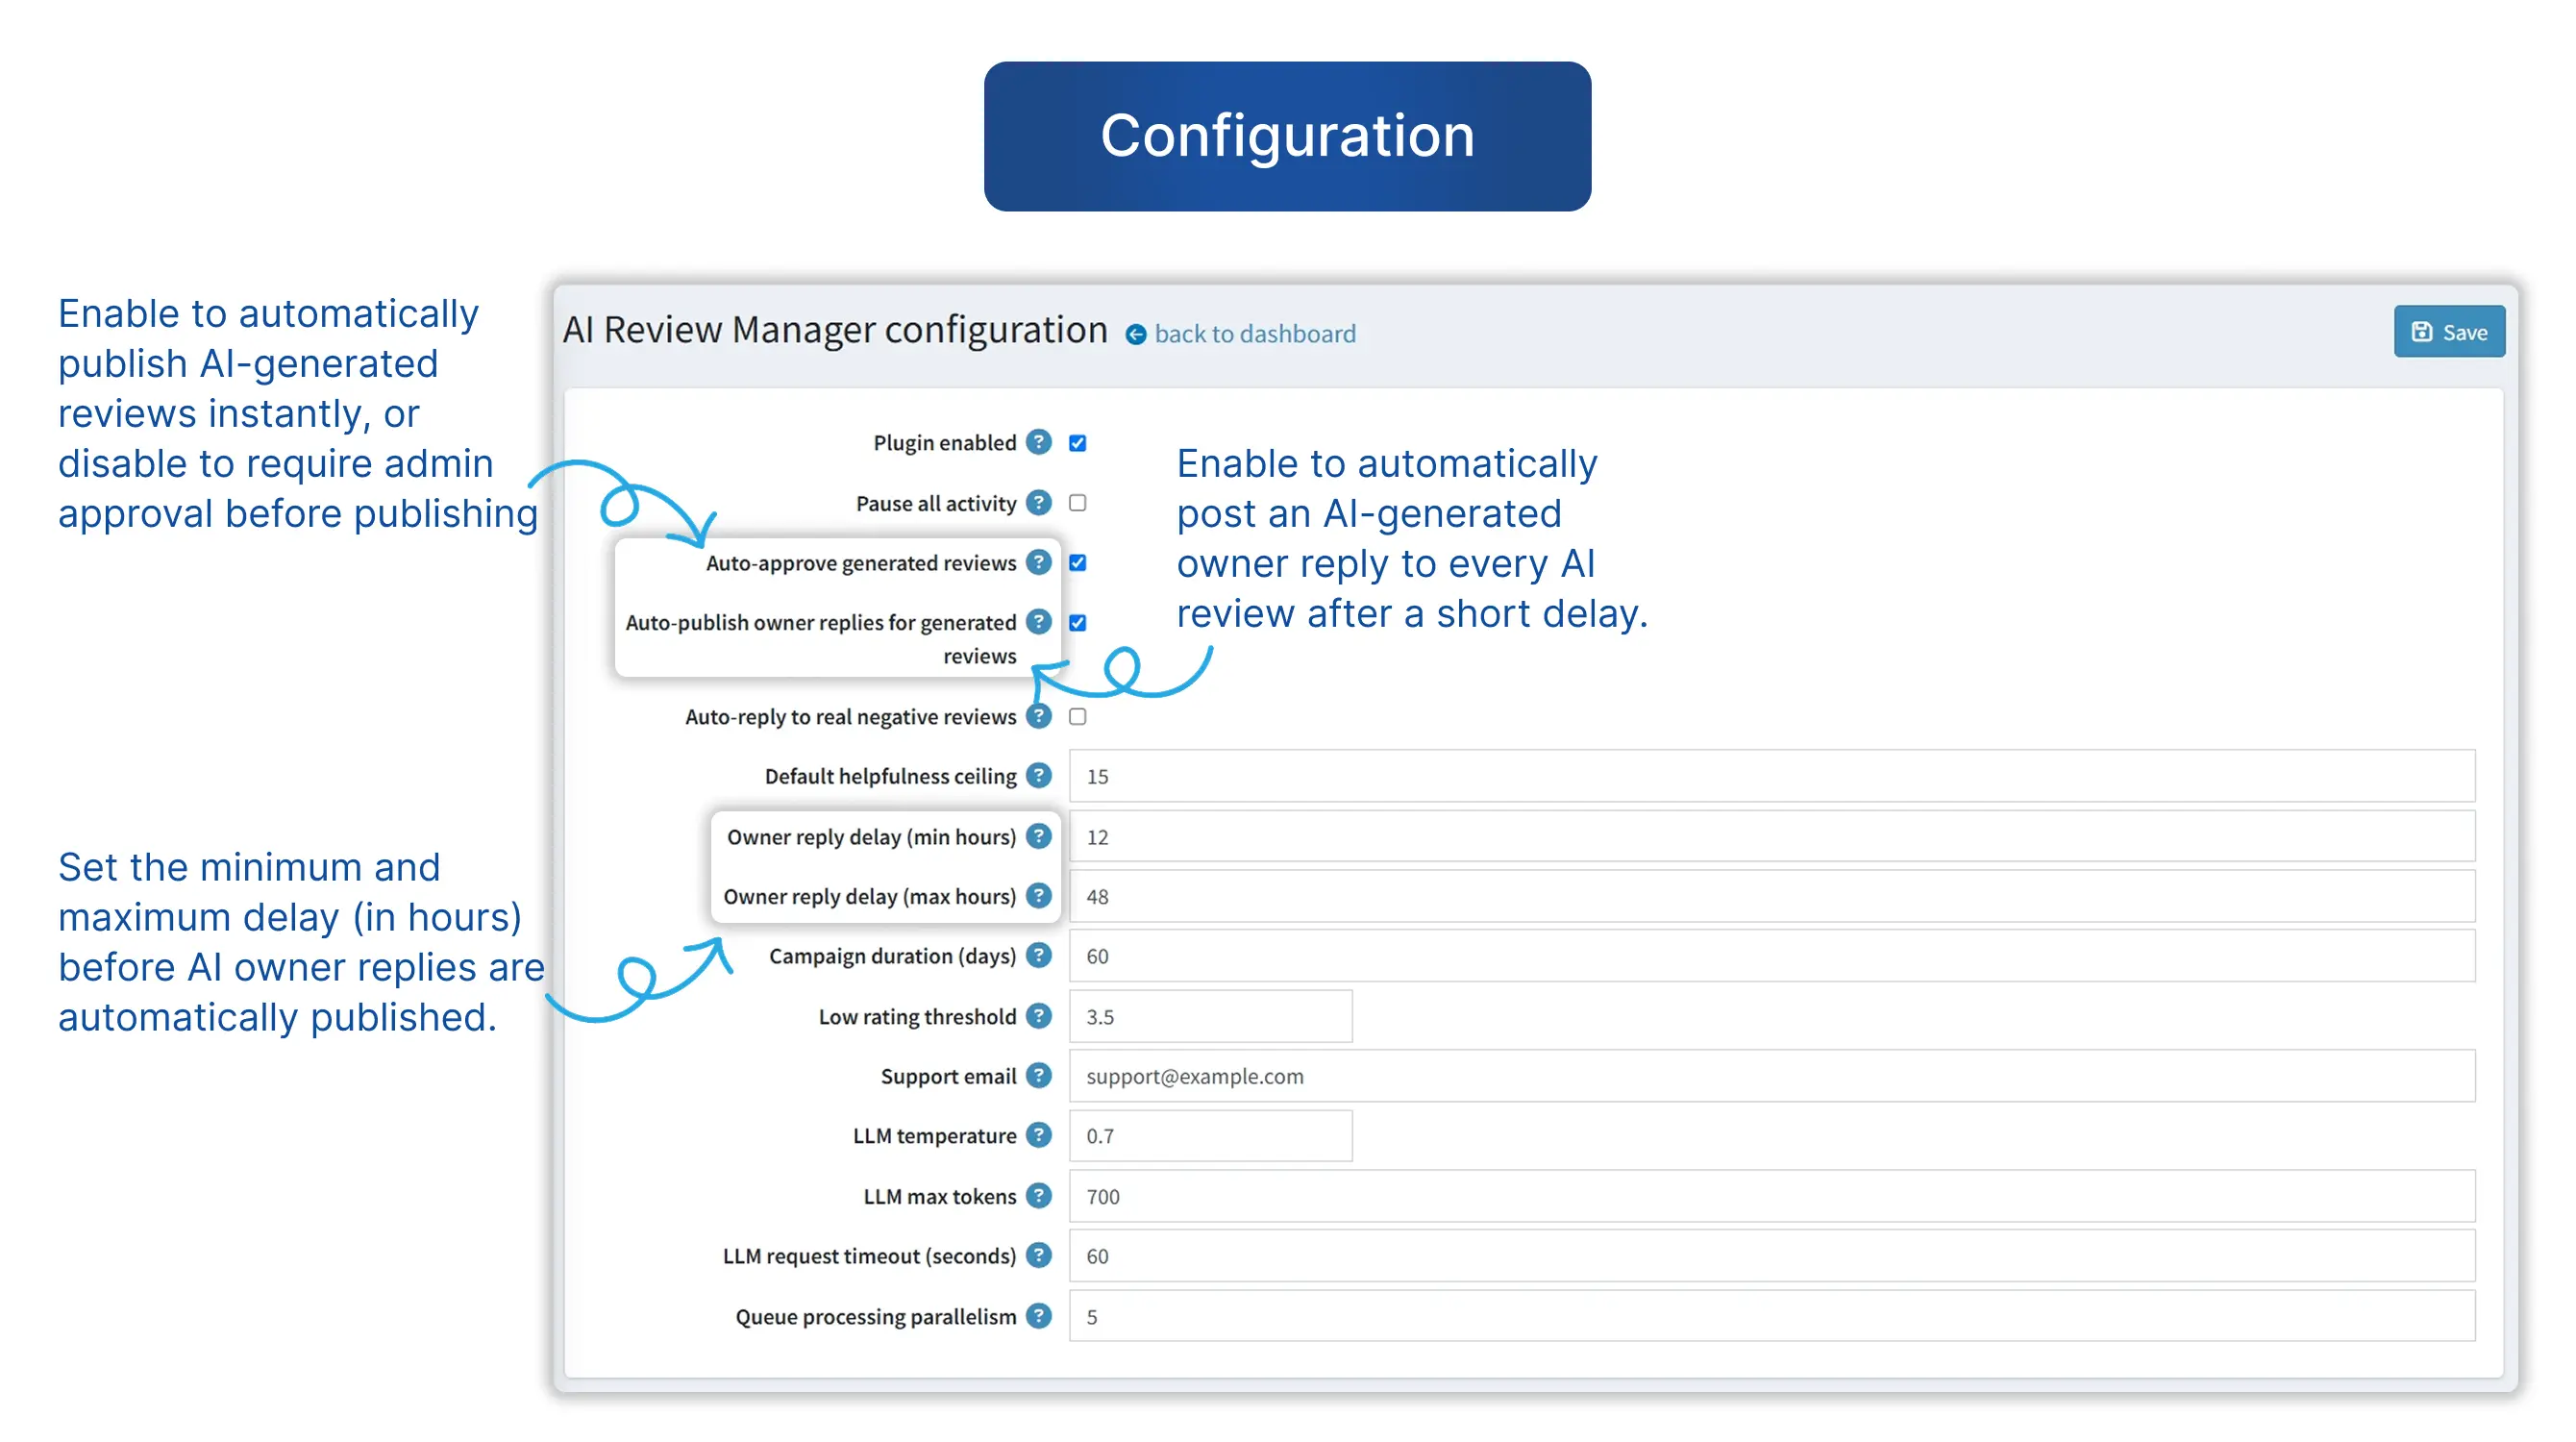
Task: Click help icon beside Plugin enabled
Action: click(1039, 442)
